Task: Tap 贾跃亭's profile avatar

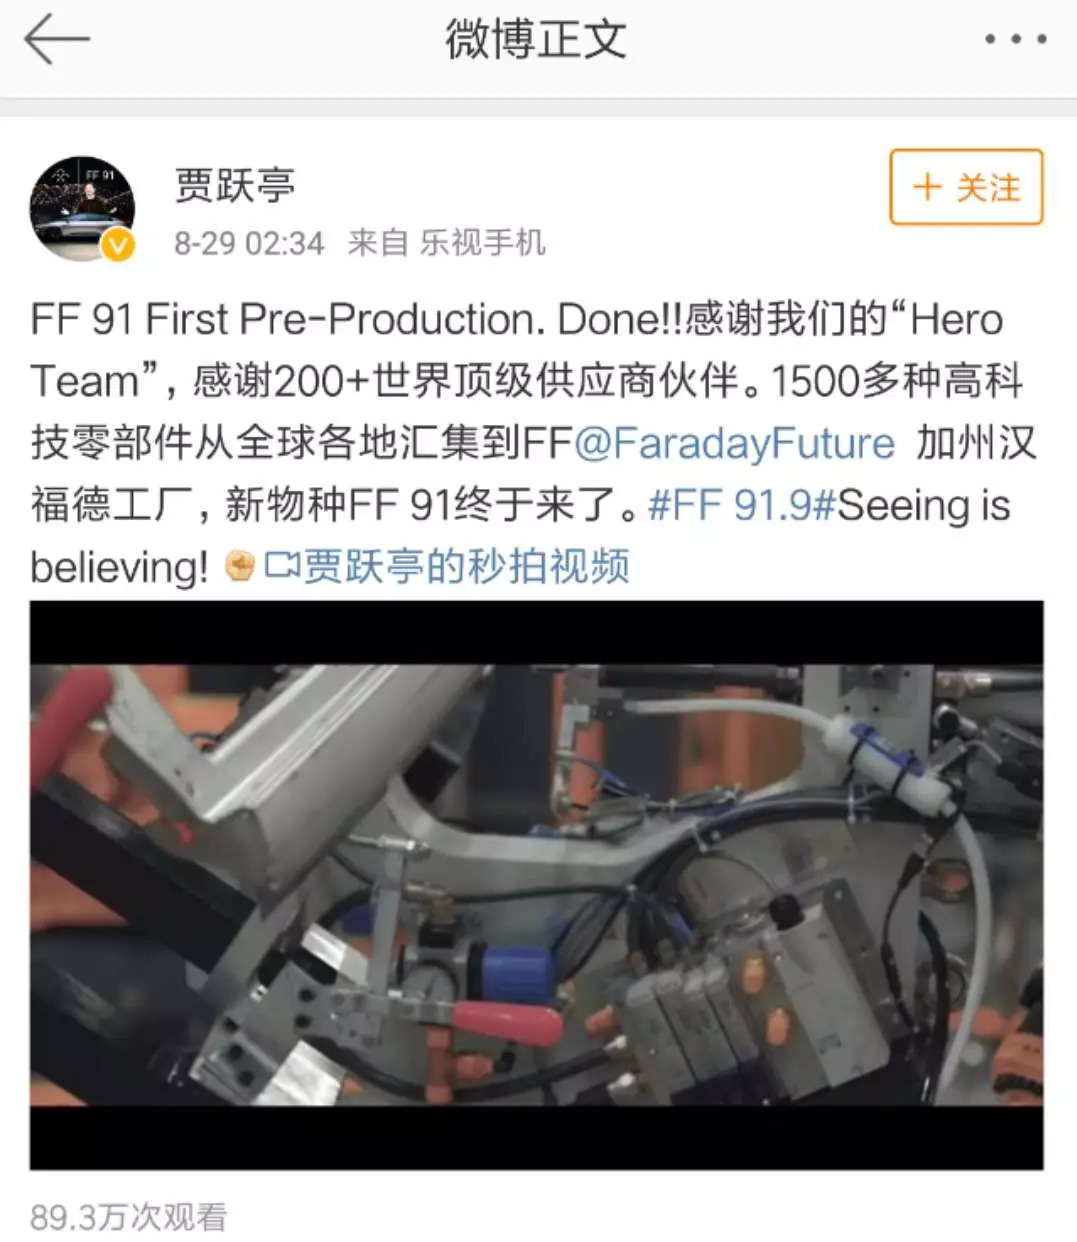Action: pos(82,209)
